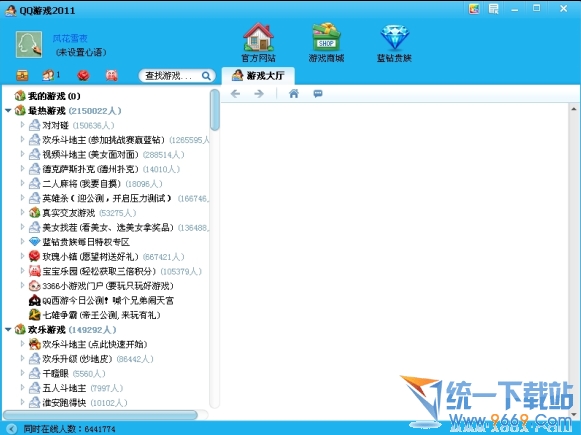Click the chat bubble icon in toolbar
Screen dimensions: 581x435
318,94
